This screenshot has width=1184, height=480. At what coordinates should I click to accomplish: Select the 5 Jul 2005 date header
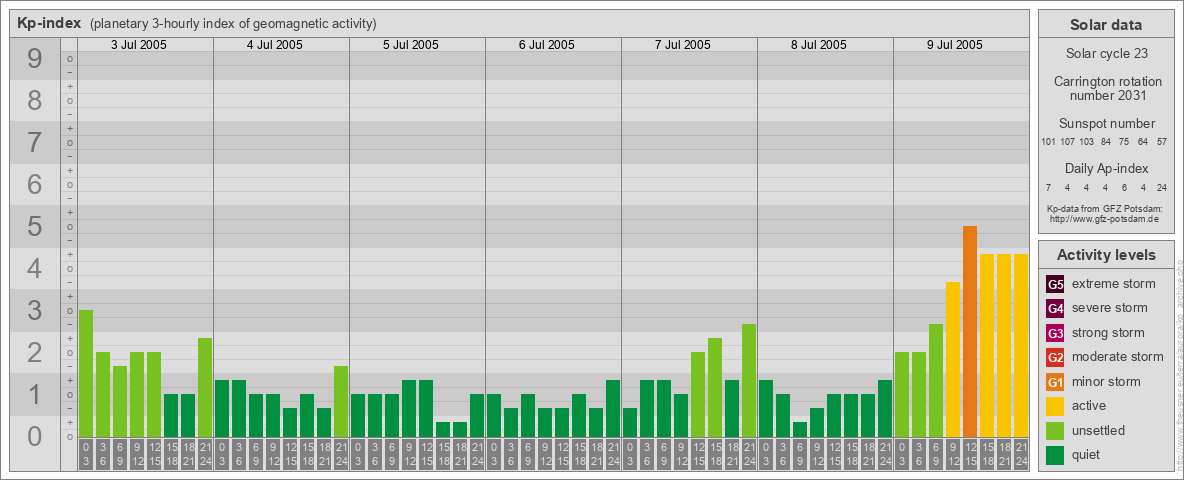[x=411, y=45]
